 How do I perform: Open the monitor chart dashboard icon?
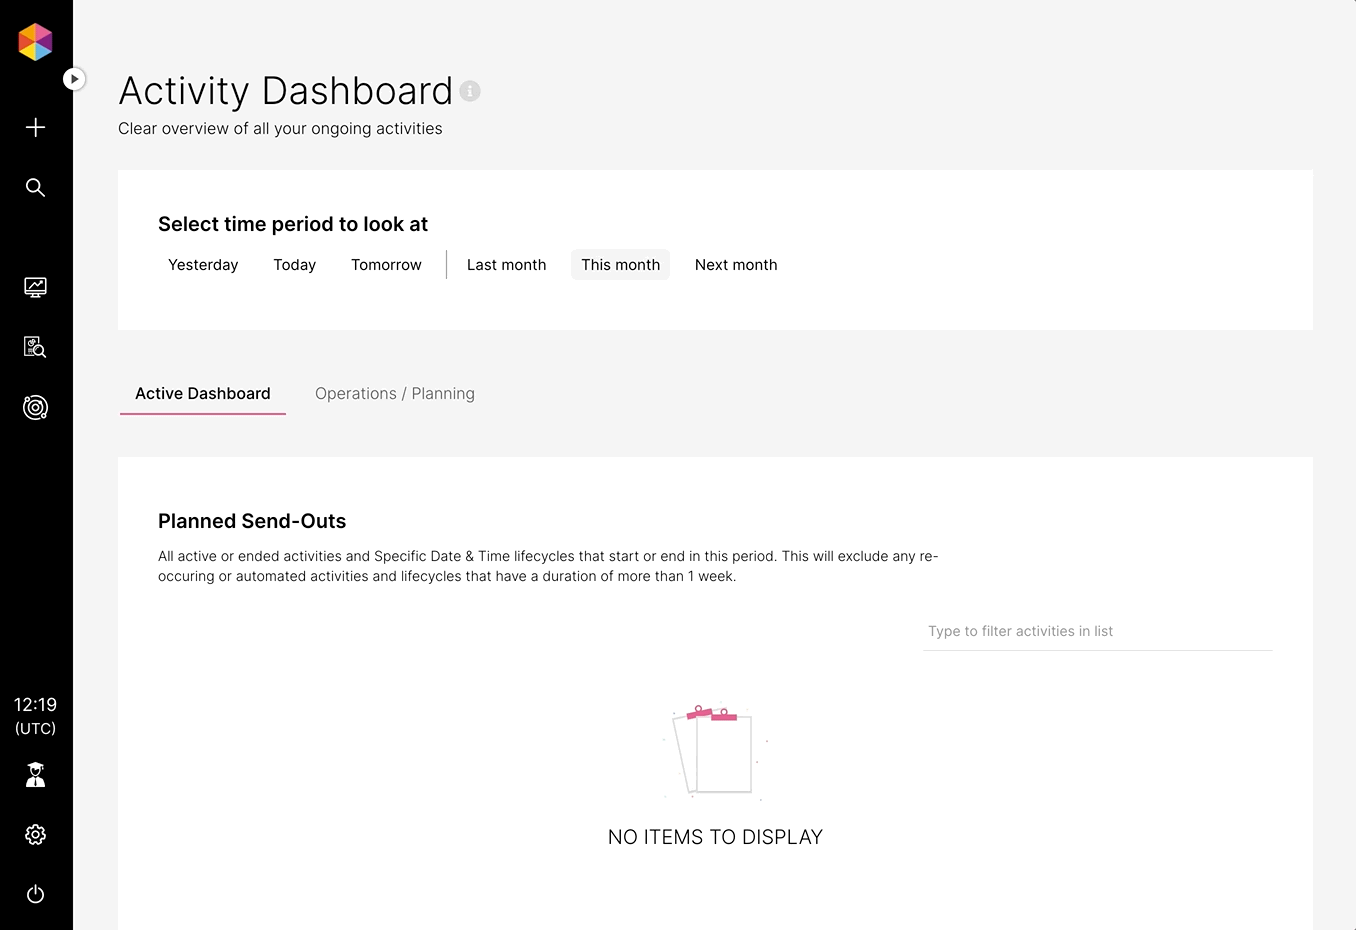(35, 287)
